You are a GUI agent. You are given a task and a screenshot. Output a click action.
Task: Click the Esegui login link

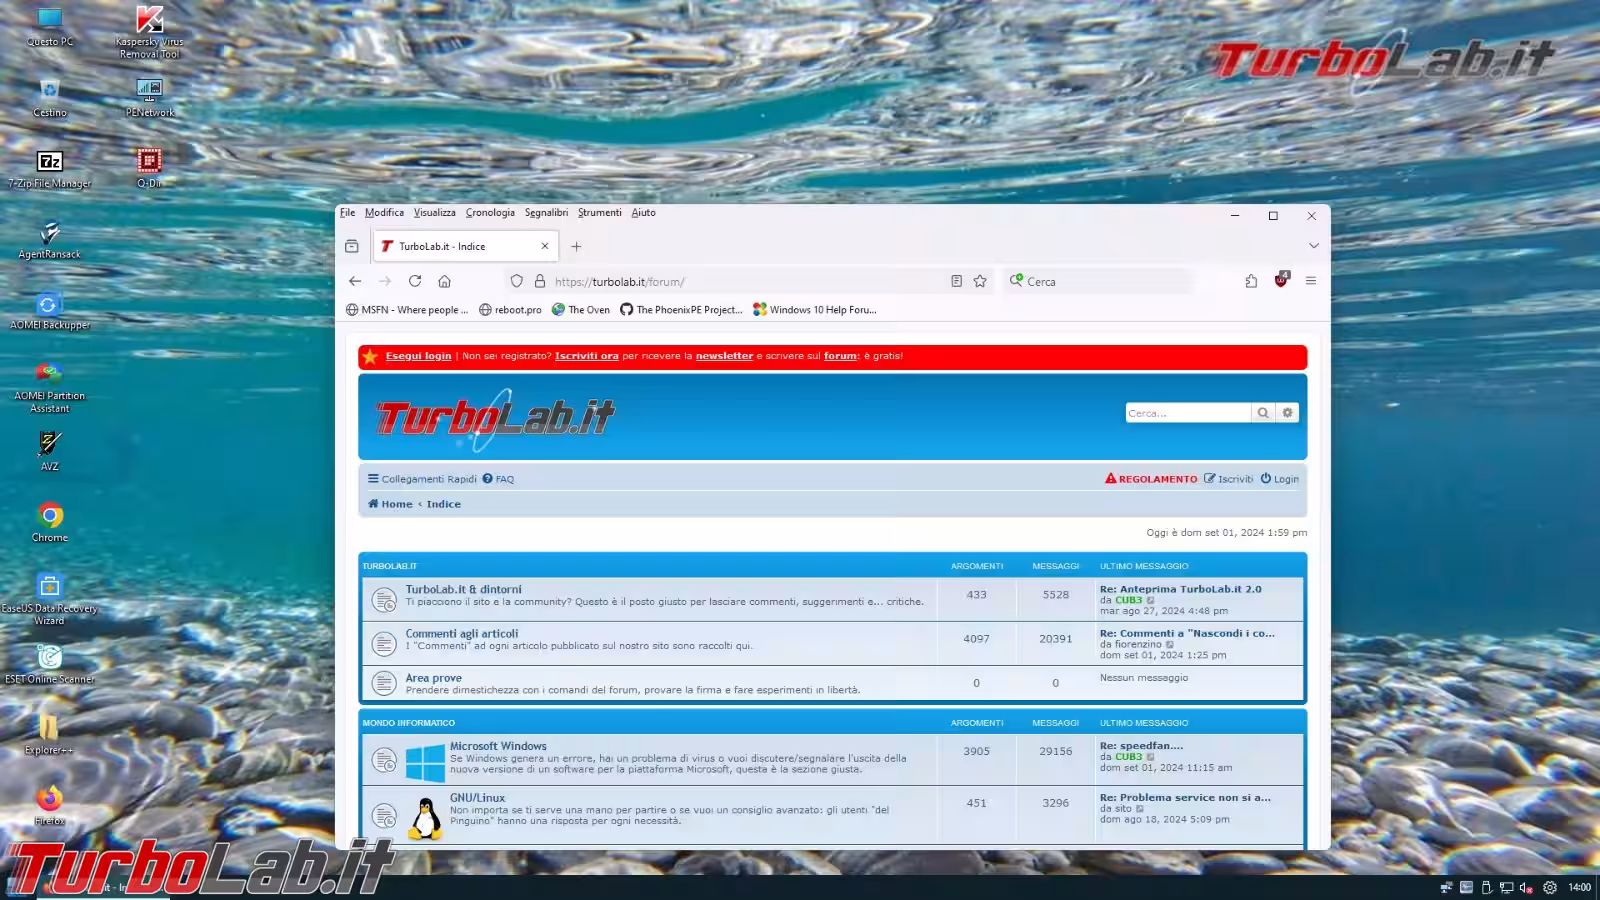418,356
